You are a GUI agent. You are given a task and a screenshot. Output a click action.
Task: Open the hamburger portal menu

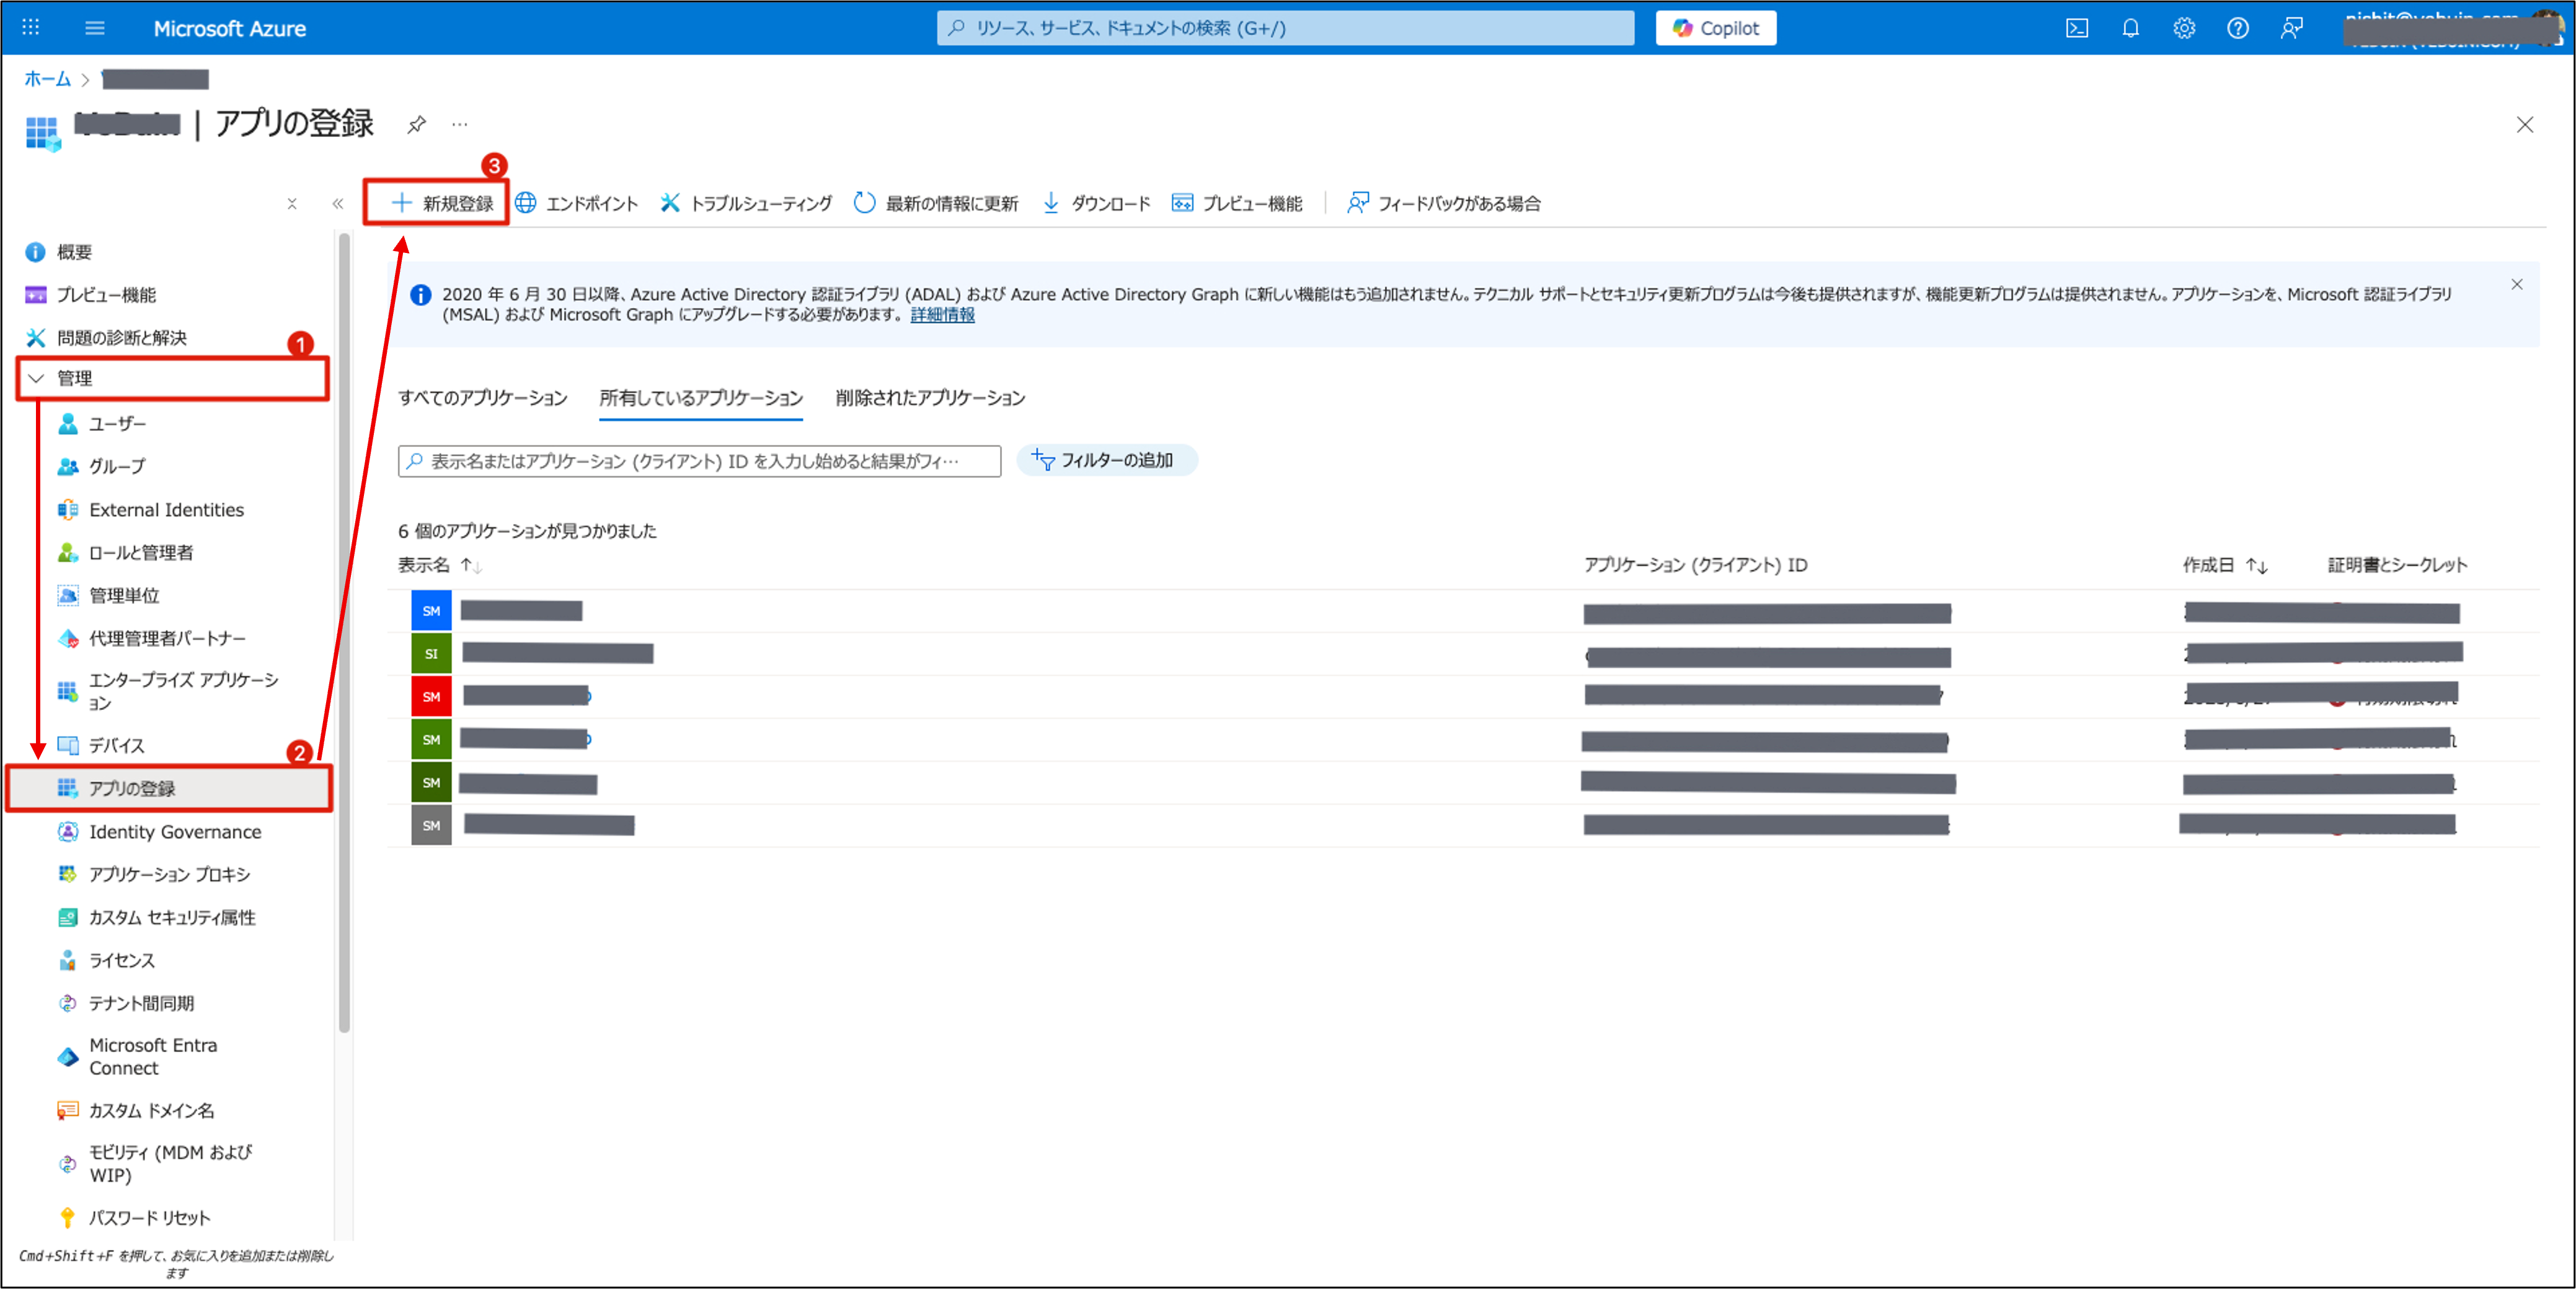coord(95,28)
